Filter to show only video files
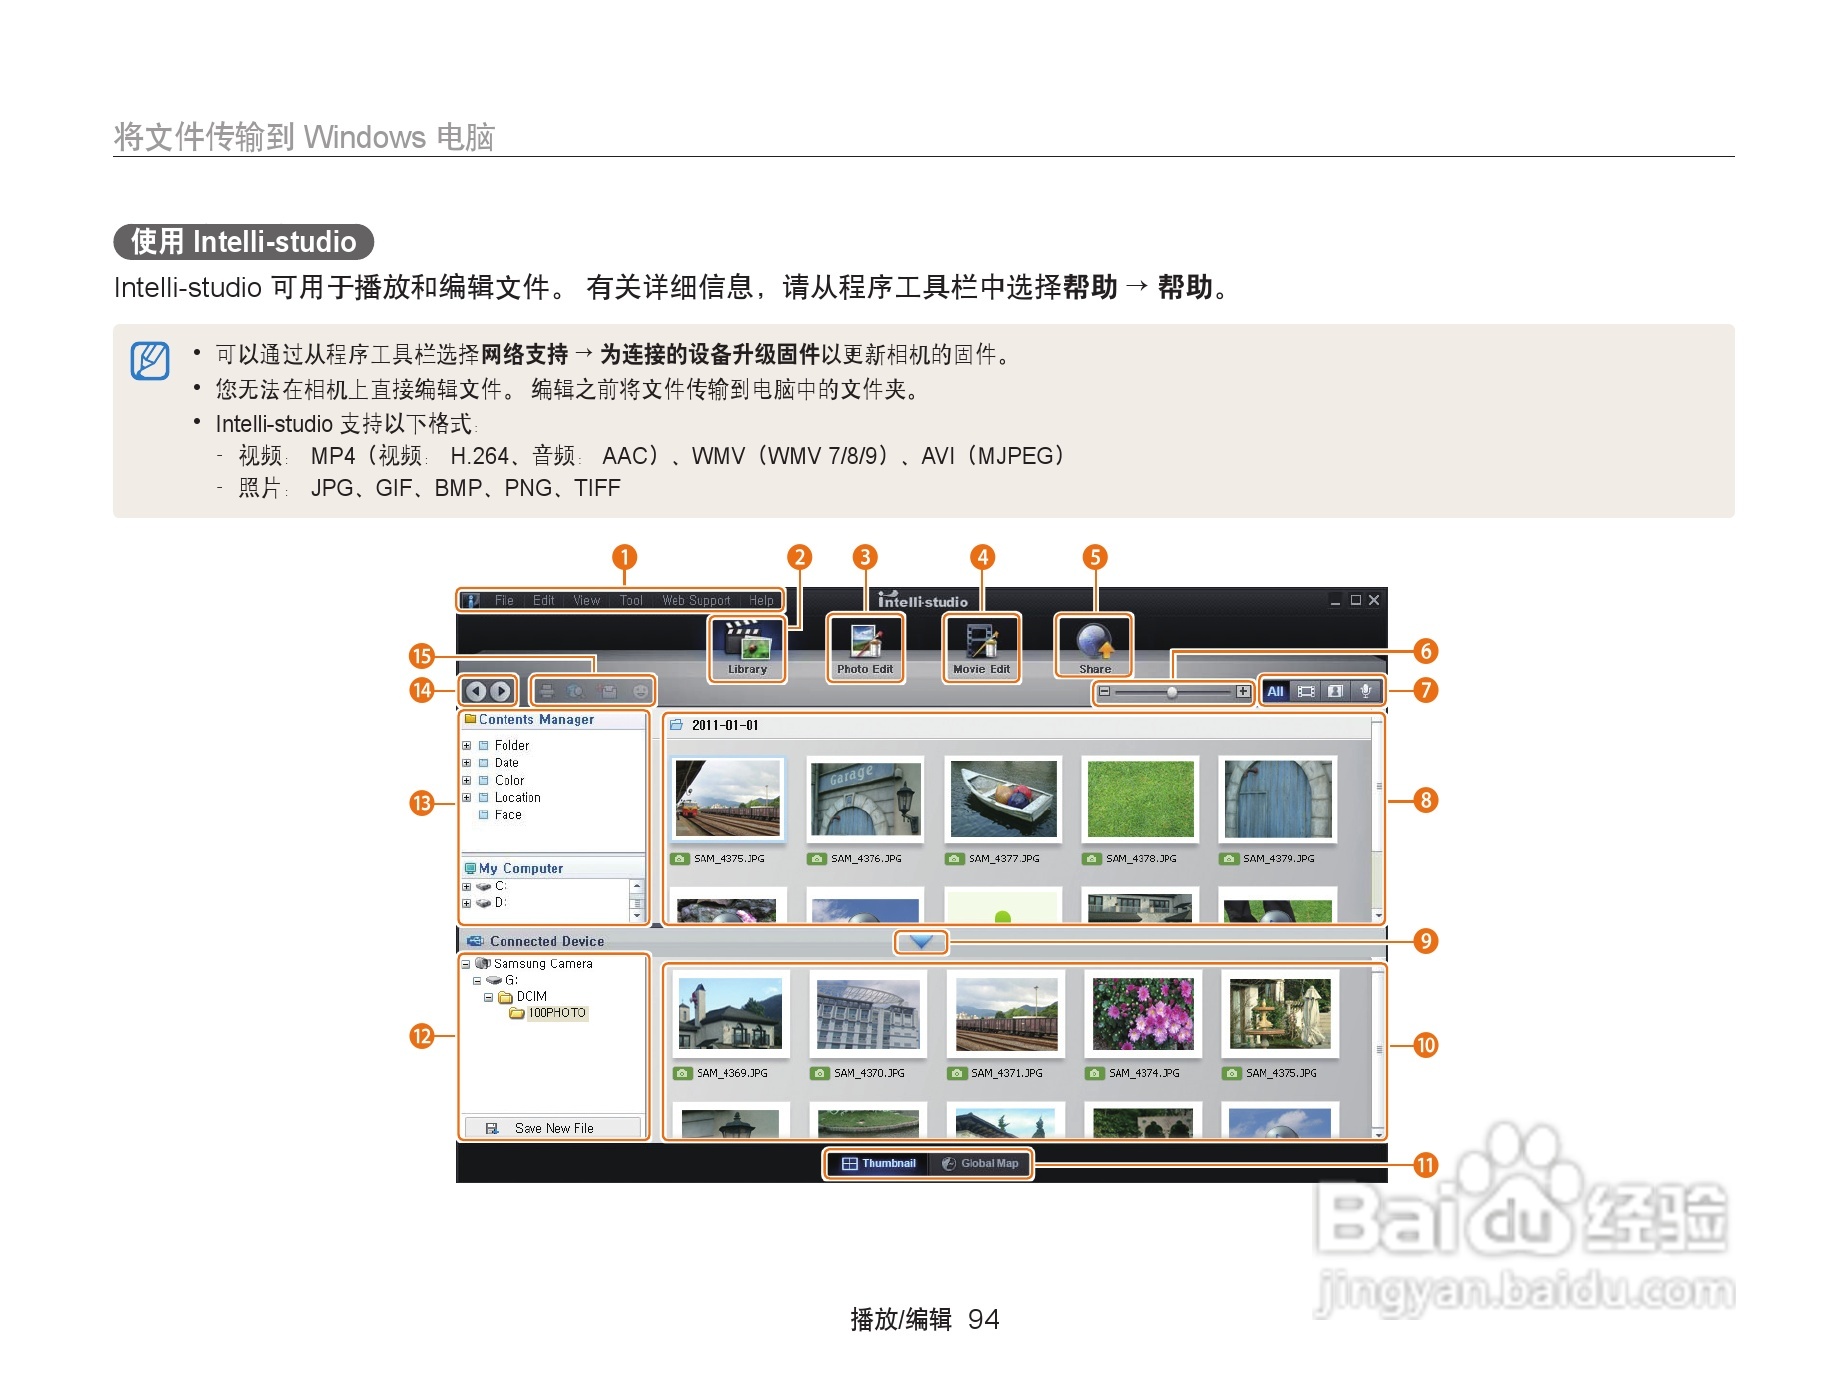Viewport: 1848px width, 1395px height. tap(1306, 691)
